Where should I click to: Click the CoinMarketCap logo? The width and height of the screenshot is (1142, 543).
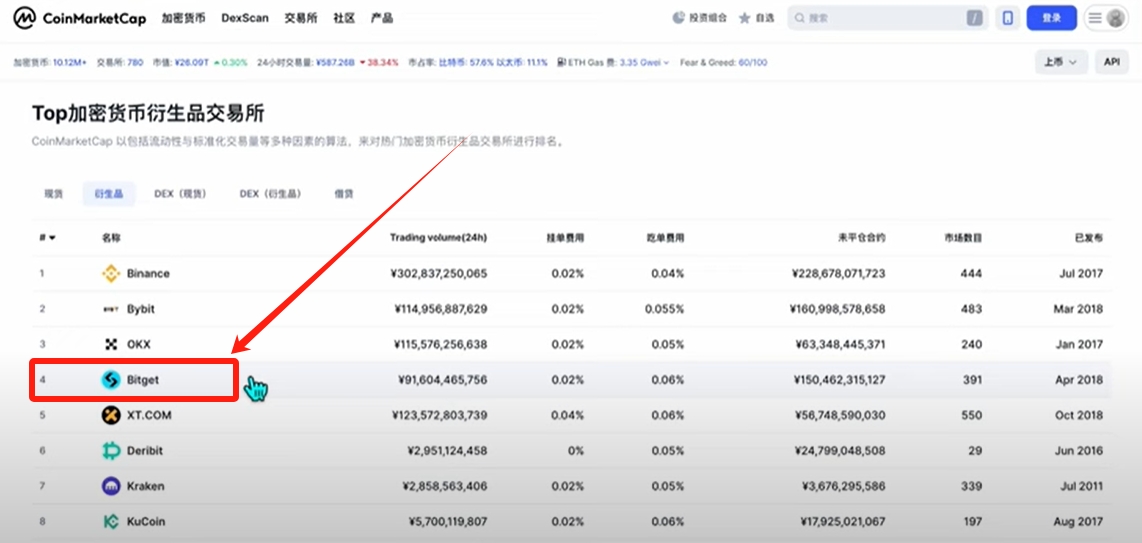(x=79, y=18)
